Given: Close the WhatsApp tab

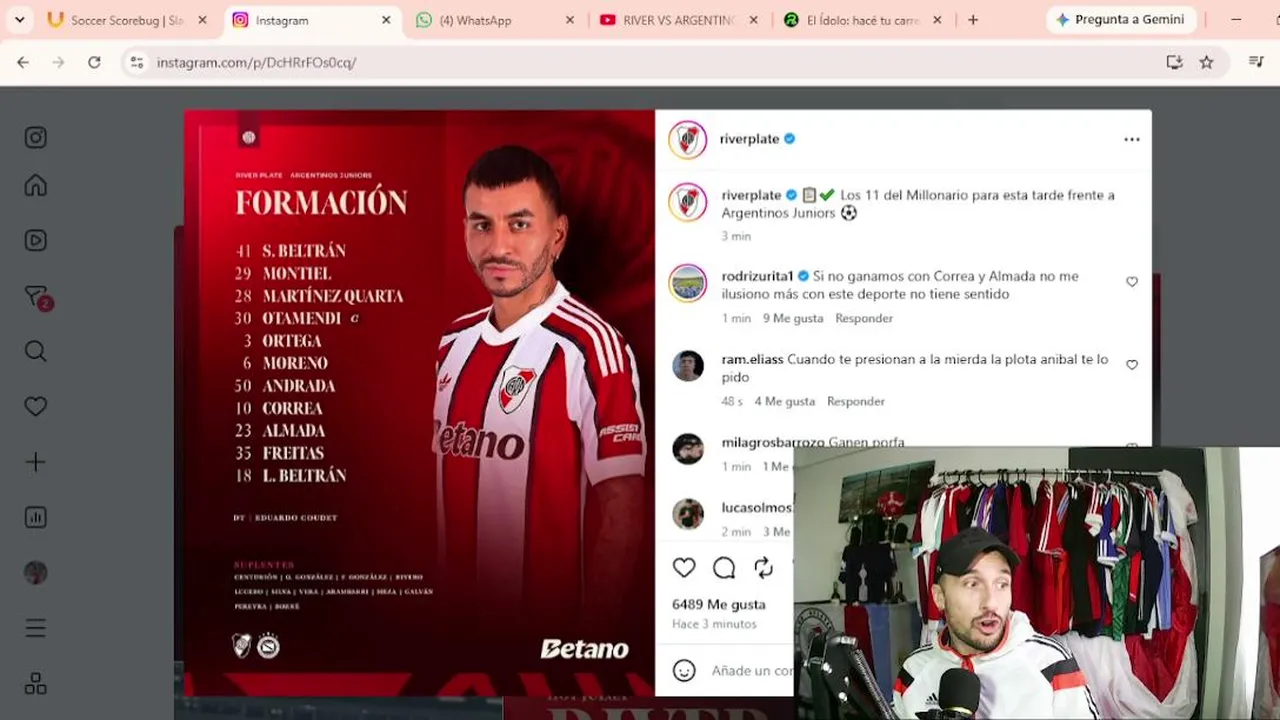Looking at the screenshot, I should [570, 20].
